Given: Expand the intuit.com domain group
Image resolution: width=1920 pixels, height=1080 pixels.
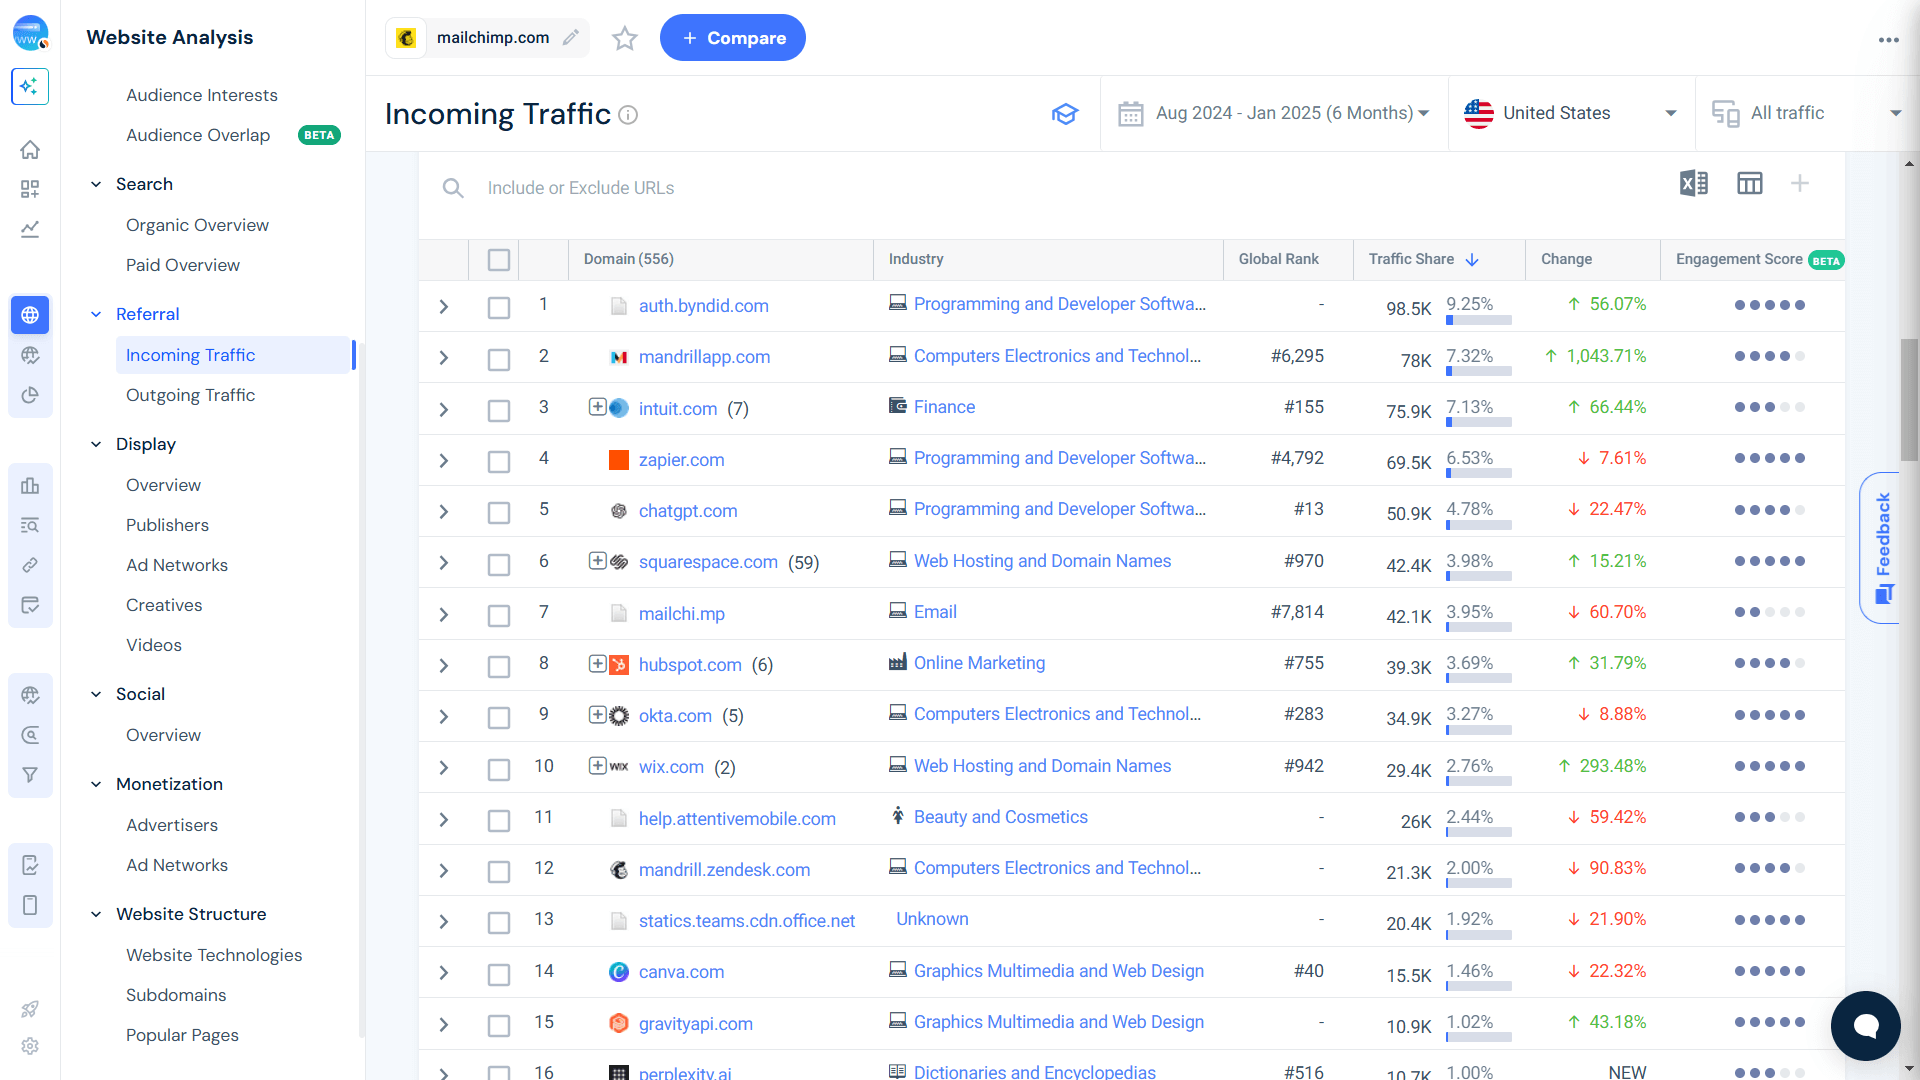Looking at the screenshot, I should click(598, 408).
